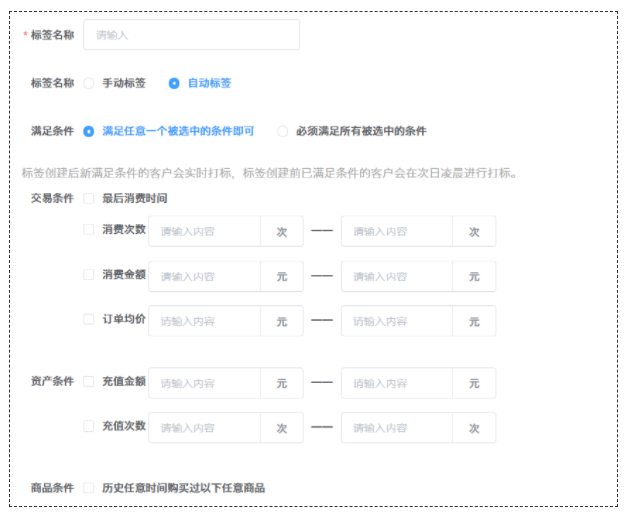Toggle the 订单均价 checkbox
628x515 pixels.
[x=89, y=320]
